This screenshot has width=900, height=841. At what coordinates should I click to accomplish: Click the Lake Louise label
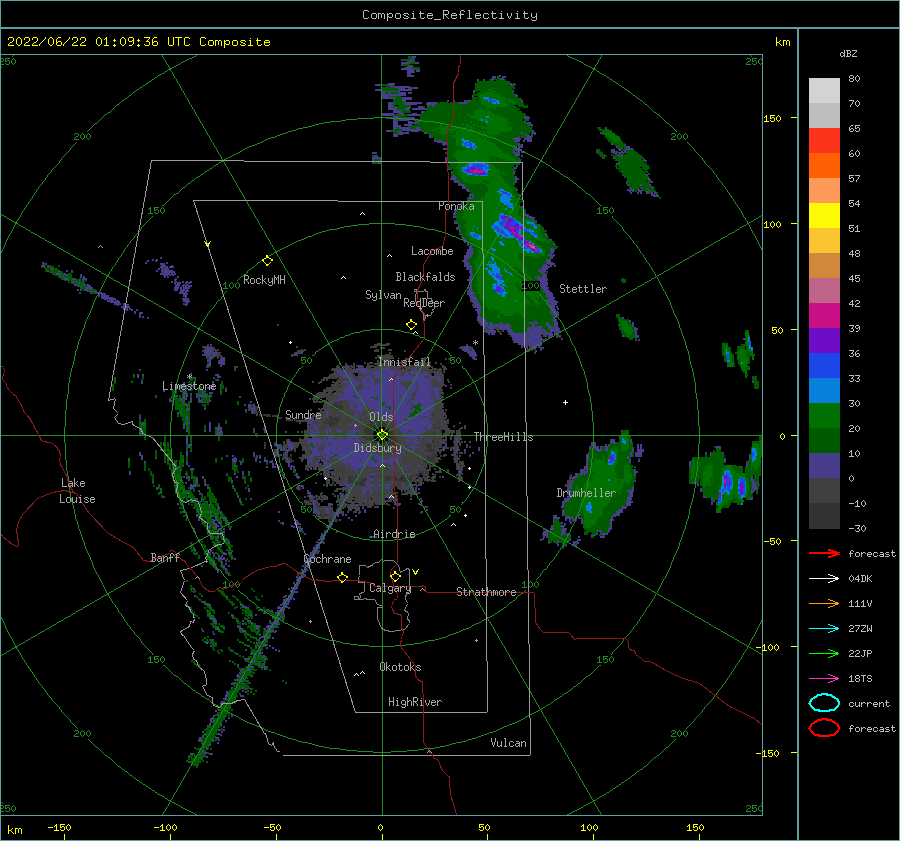pos(77,491)
